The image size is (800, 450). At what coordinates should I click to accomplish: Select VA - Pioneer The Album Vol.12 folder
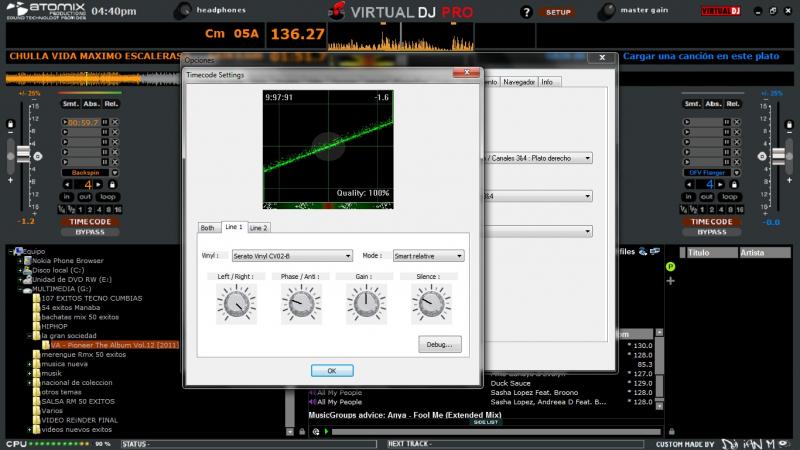tap(114, 345)
